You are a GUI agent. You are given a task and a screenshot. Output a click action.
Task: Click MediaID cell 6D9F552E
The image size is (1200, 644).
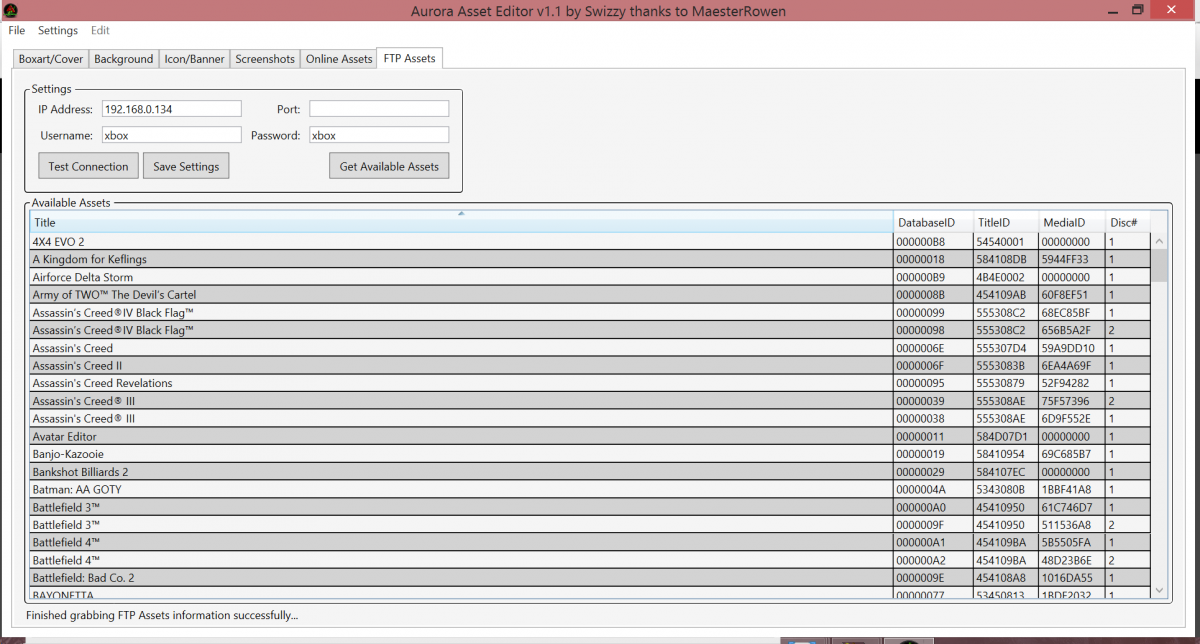click(x=1072, y=419)
